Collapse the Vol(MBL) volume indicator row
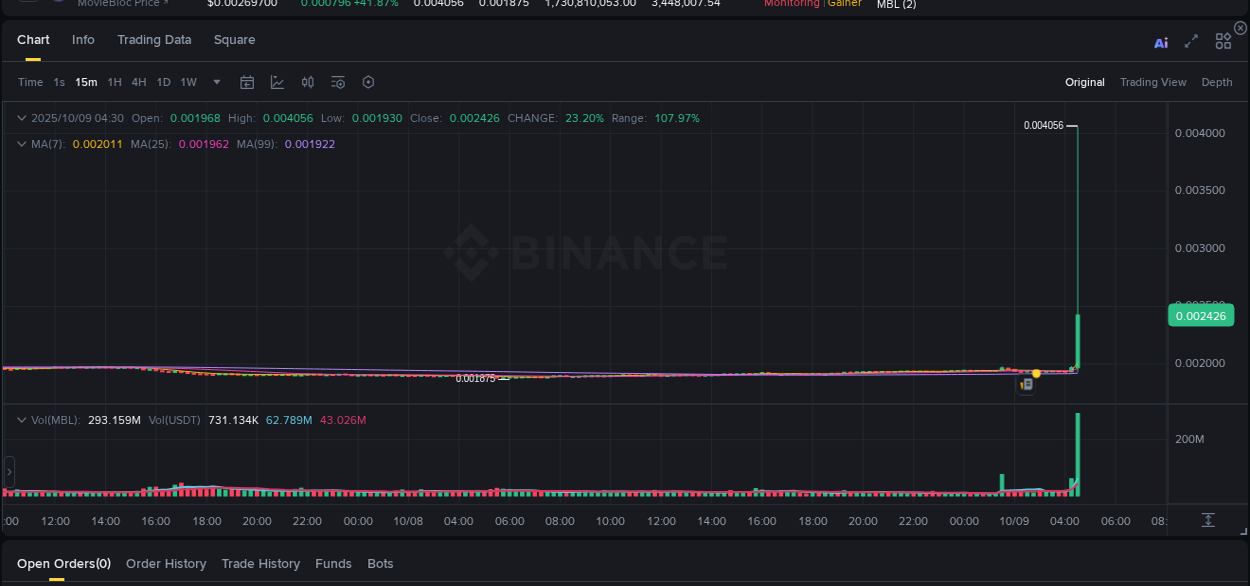Viewport: 1250px width, 586px height. tap(21, 420)
